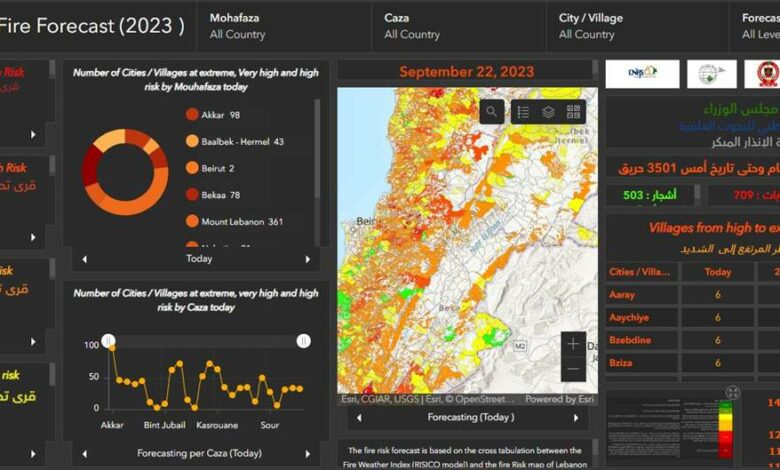Click the fire risk legend thumbnail
Viewport: 780px width, 470px height.
tap(670, 428)
